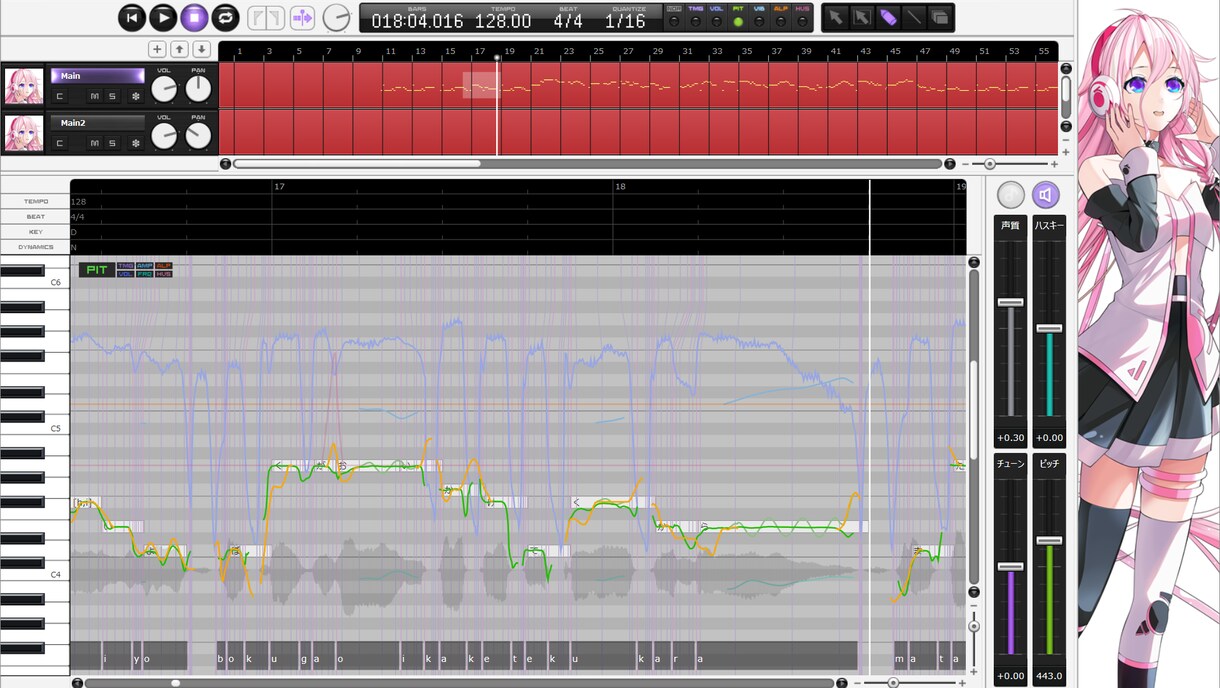Screen dimensions: 1220x688
Task: Start playback with the play button
Action: coord(163,17)
